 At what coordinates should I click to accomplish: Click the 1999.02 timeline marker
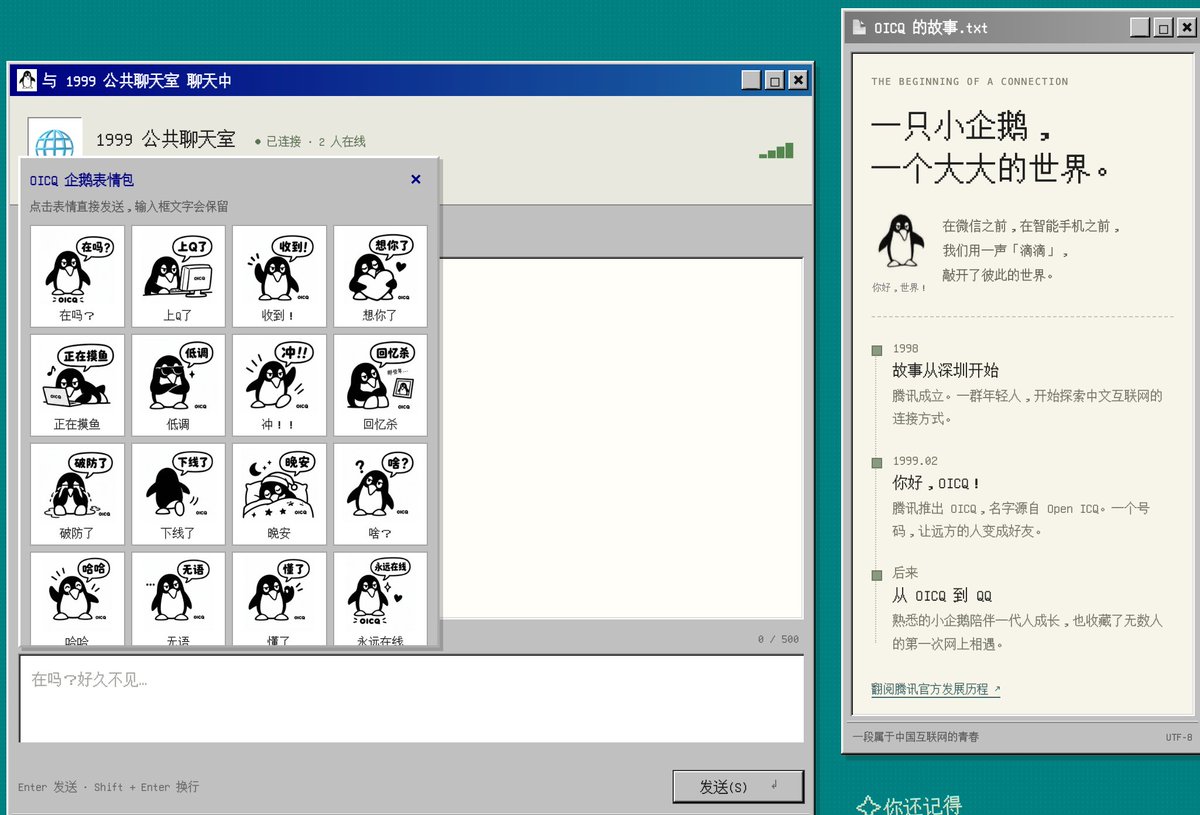877,463
